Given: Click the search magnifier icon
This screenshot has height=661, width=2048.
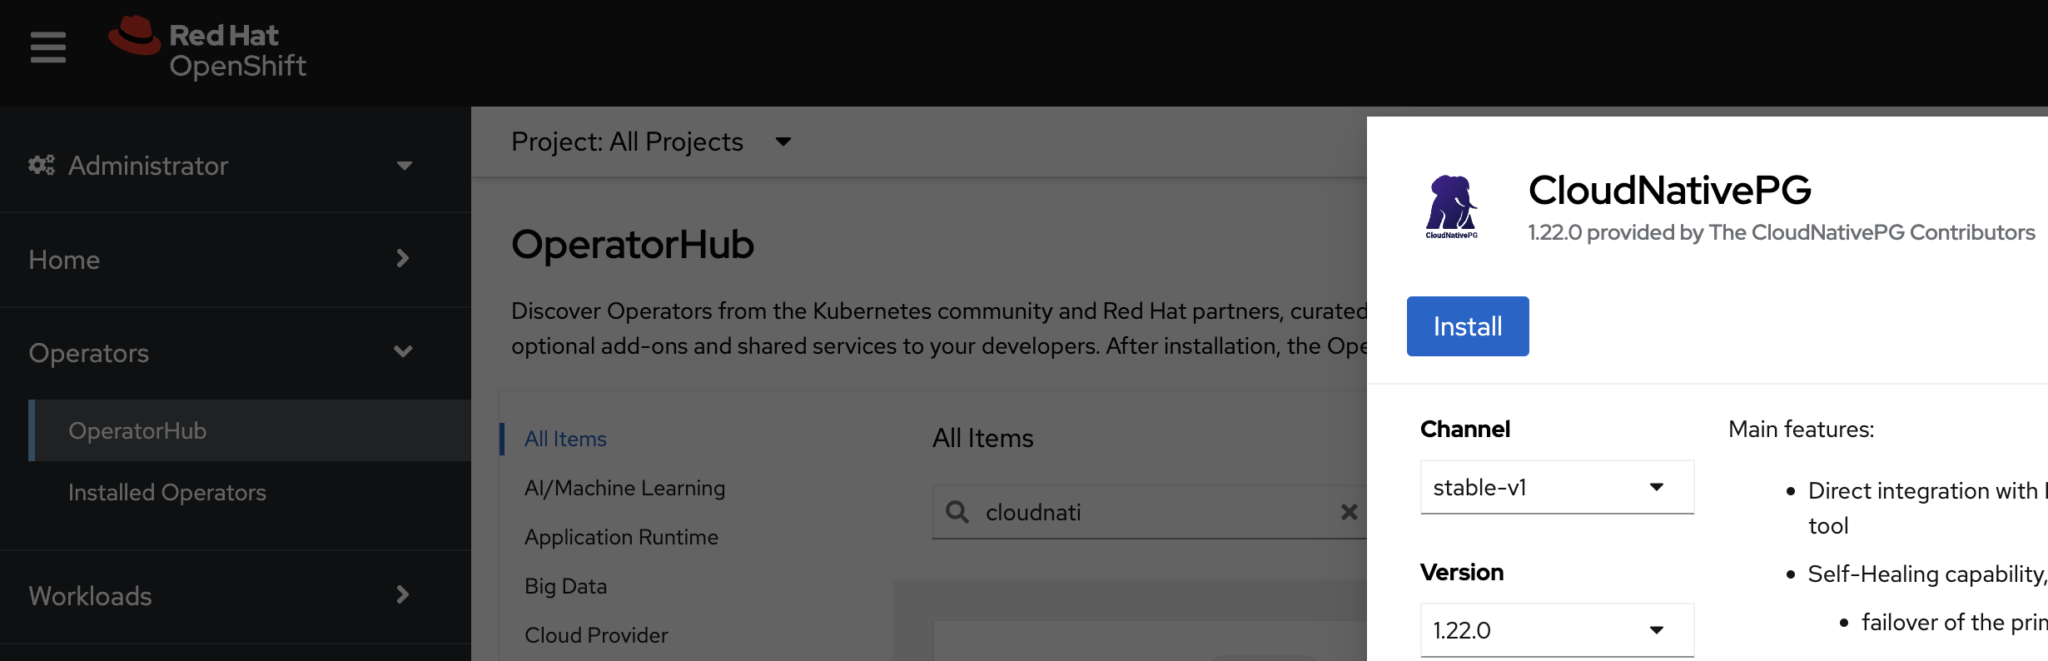Looking at the screenshot, I should tap(957, 512).
